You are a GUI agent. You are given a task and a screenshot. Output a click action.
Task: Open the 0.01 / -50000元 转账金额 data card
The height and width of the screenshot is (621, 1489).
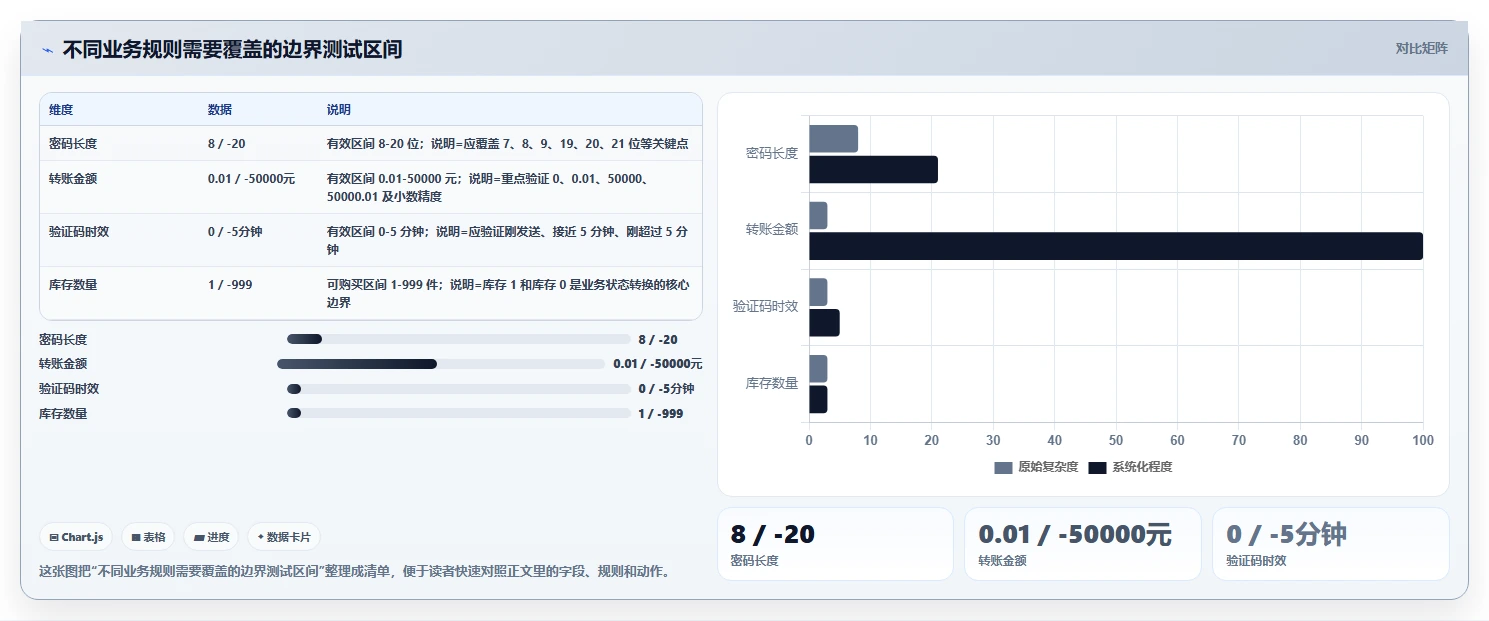1082,544
